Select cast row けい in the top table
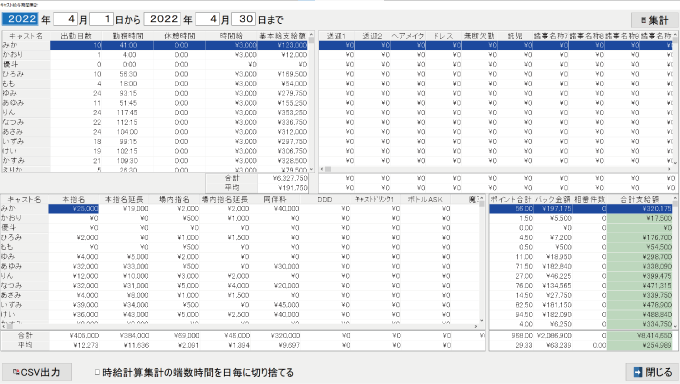The height and width of the screenshot is (384, 680). pyautogui.click(x=155, y=151)
